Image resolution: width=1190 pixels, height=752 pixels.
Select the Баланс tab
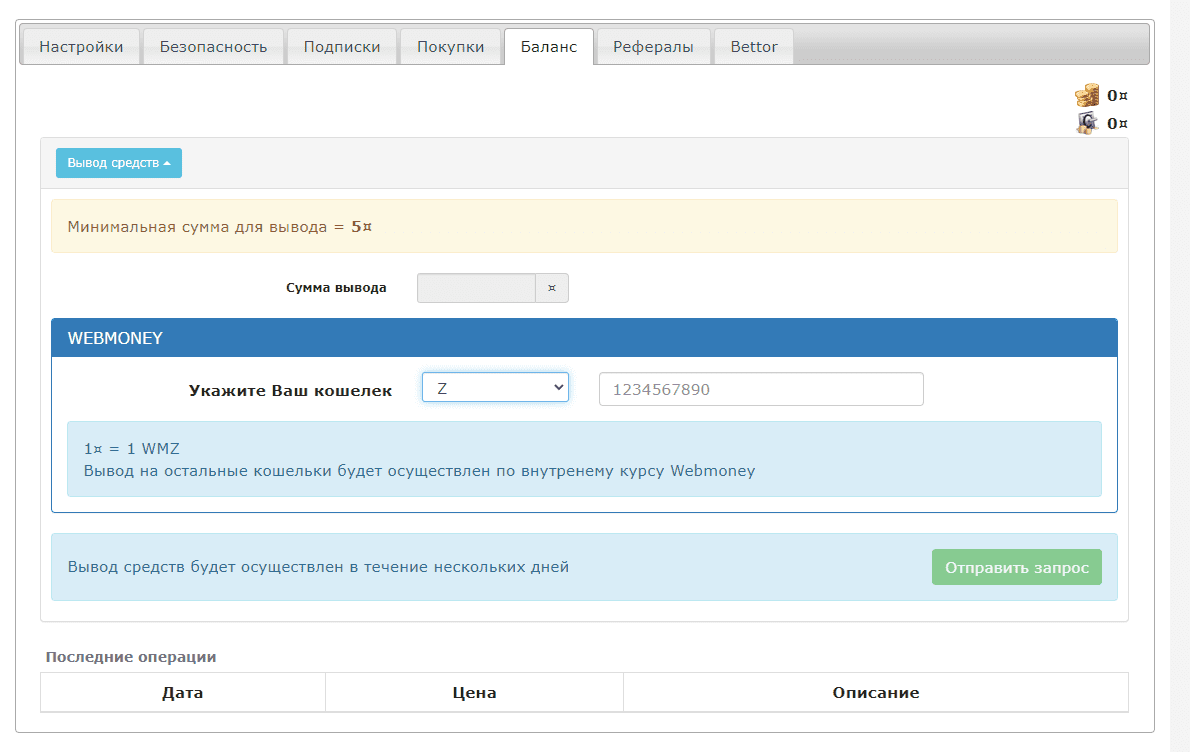point(549,47)
